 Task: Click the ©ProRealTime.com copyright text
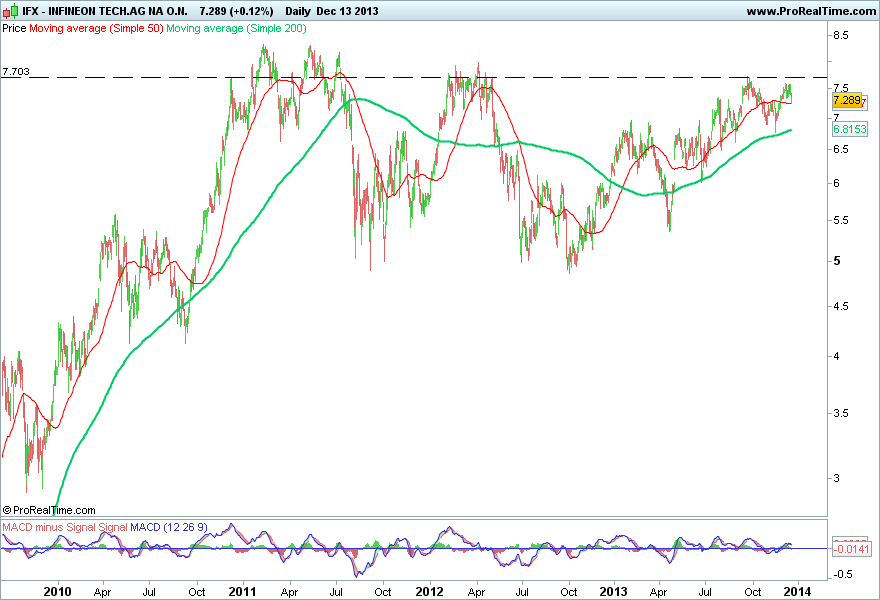click(x=49, y=510)
